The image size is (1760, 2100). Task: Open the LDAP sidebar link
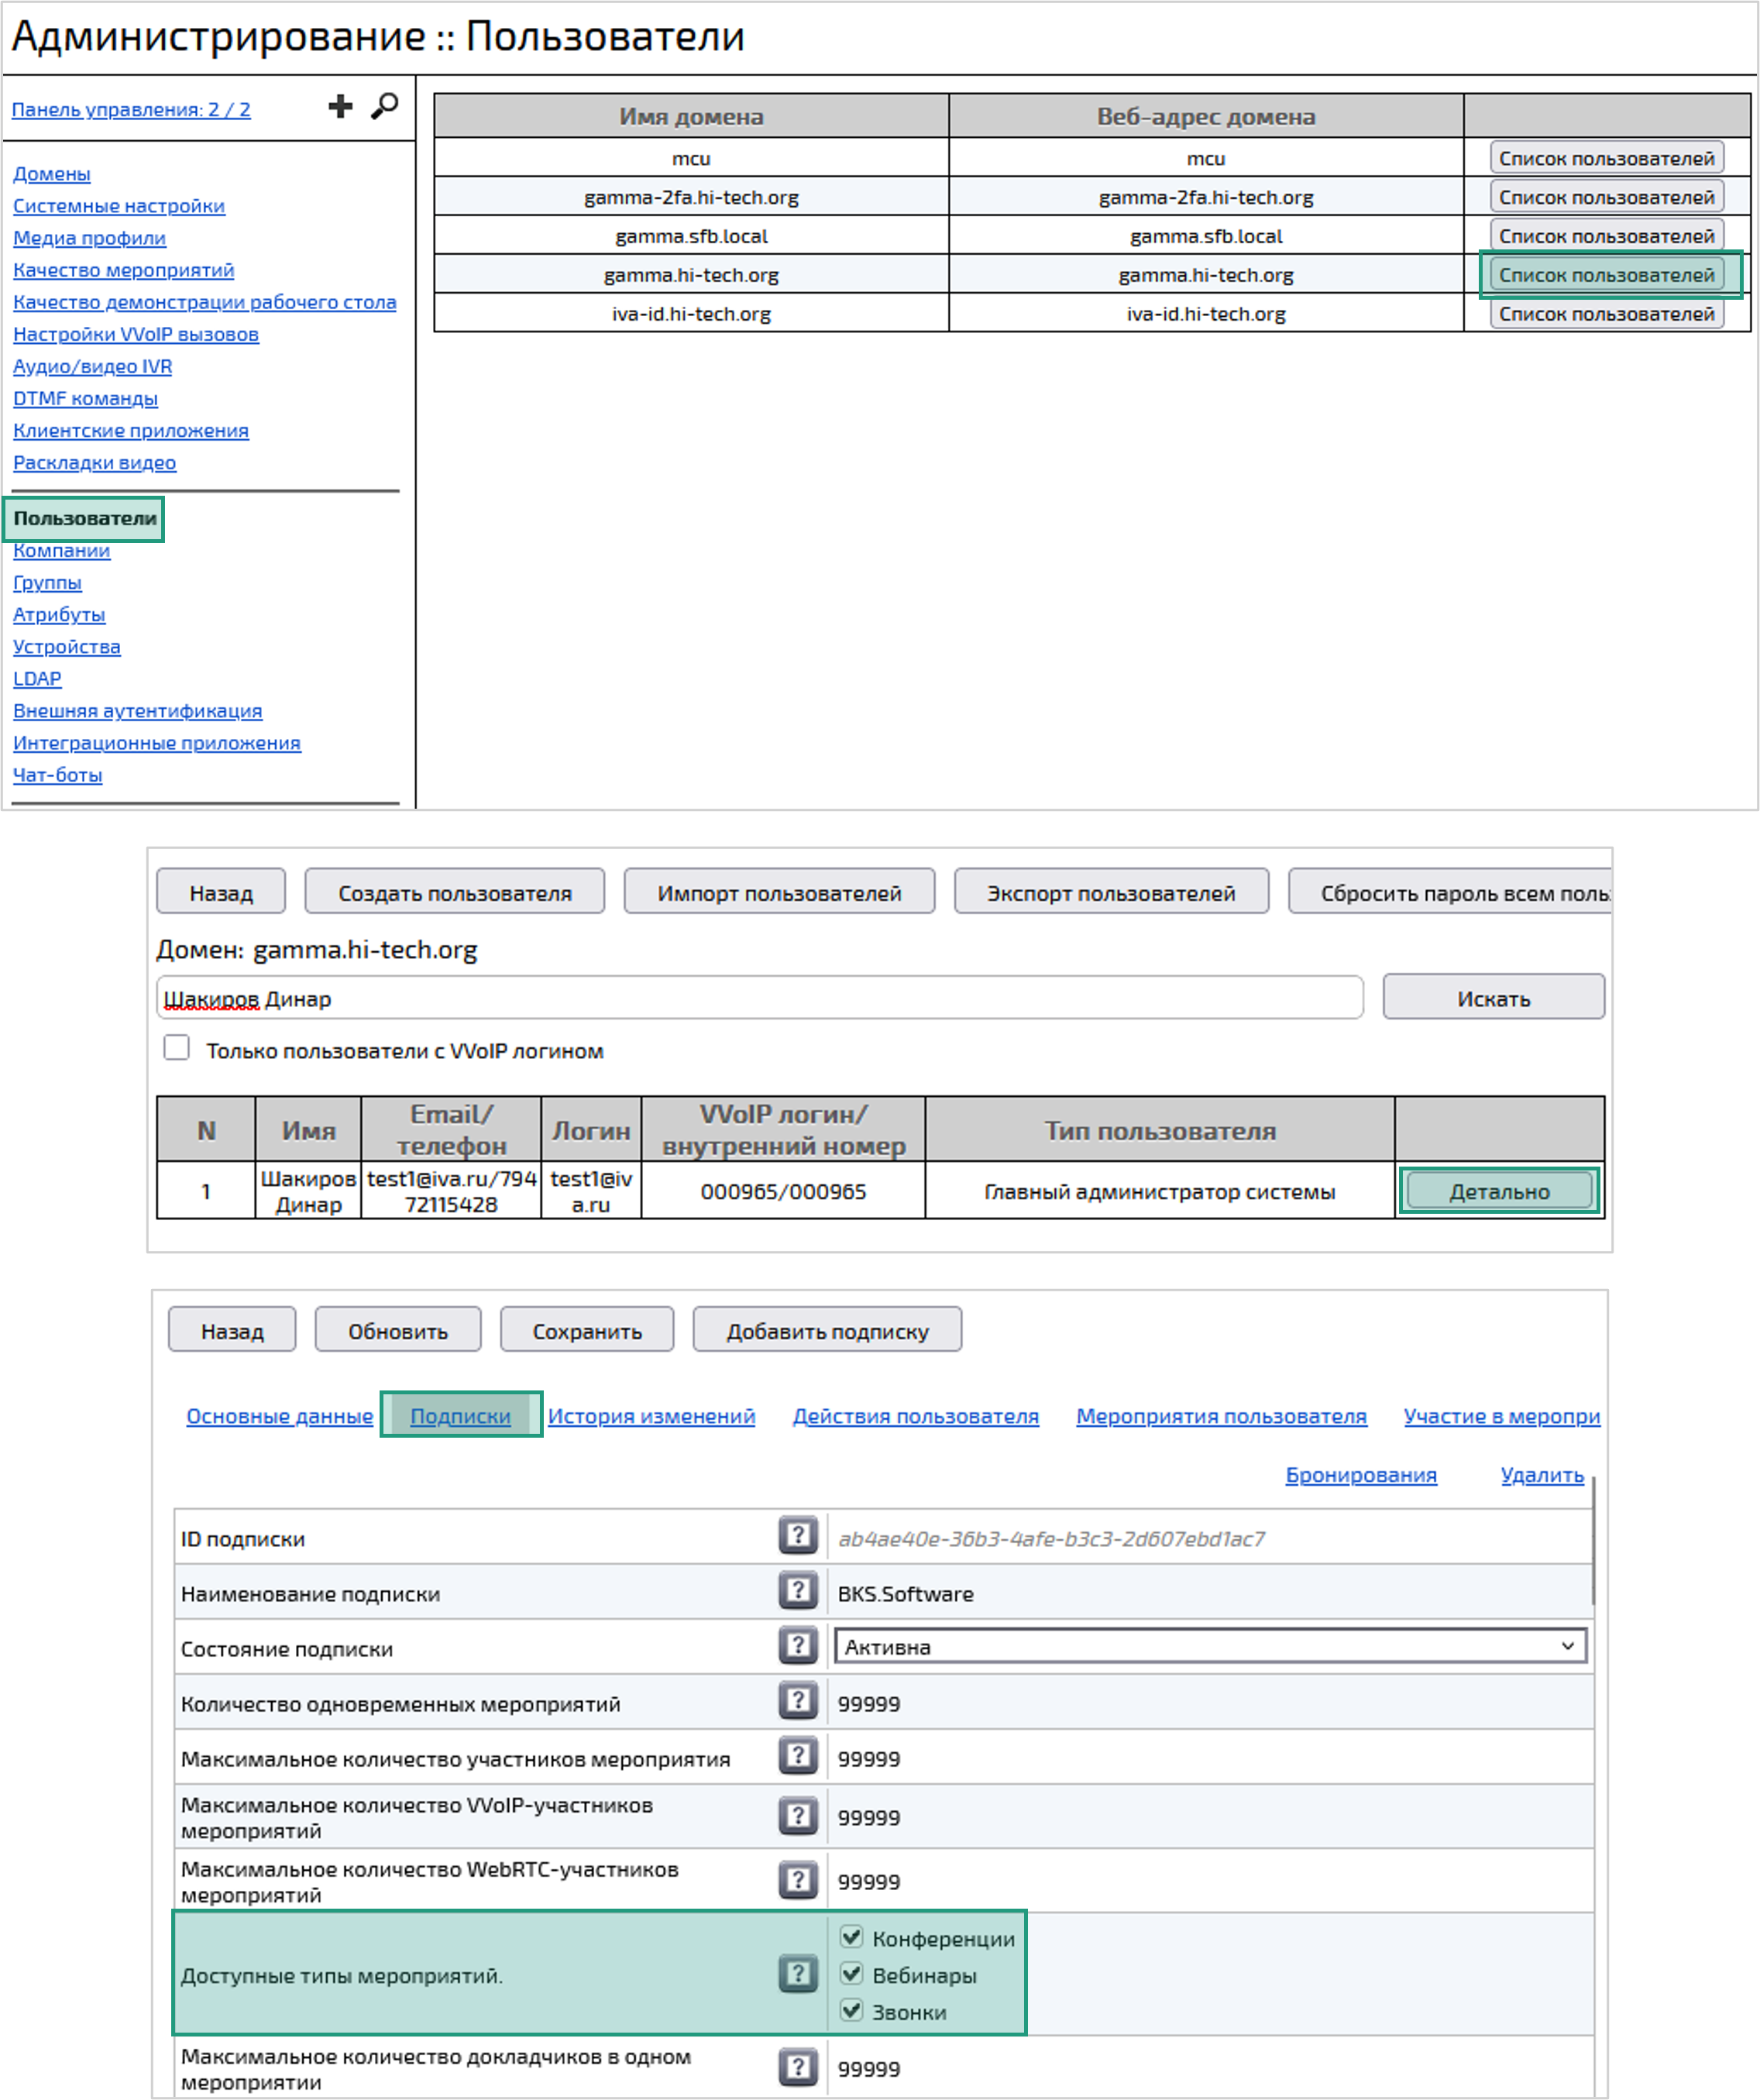point(37,678)
